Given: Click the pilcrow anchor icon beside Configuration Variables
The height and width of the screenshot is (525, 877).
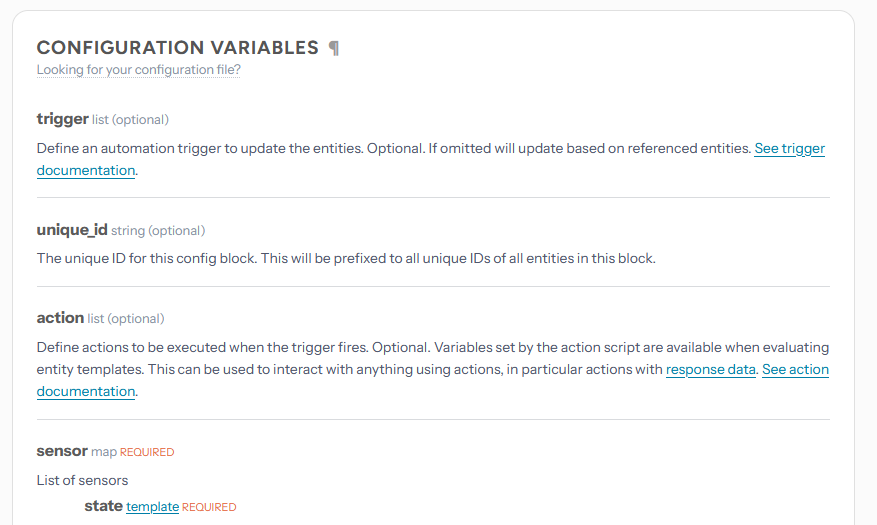Looking at the screenshot, I should pyautogui.click(x=334, y=49).
